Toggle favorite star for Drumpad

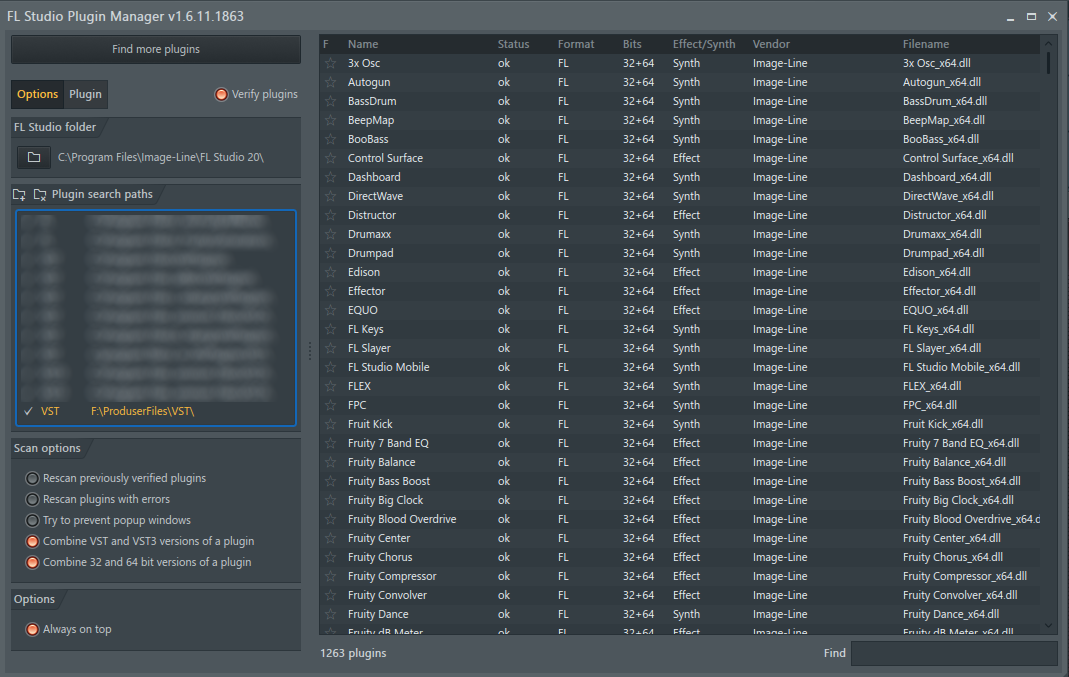click(x=331, y=254)
